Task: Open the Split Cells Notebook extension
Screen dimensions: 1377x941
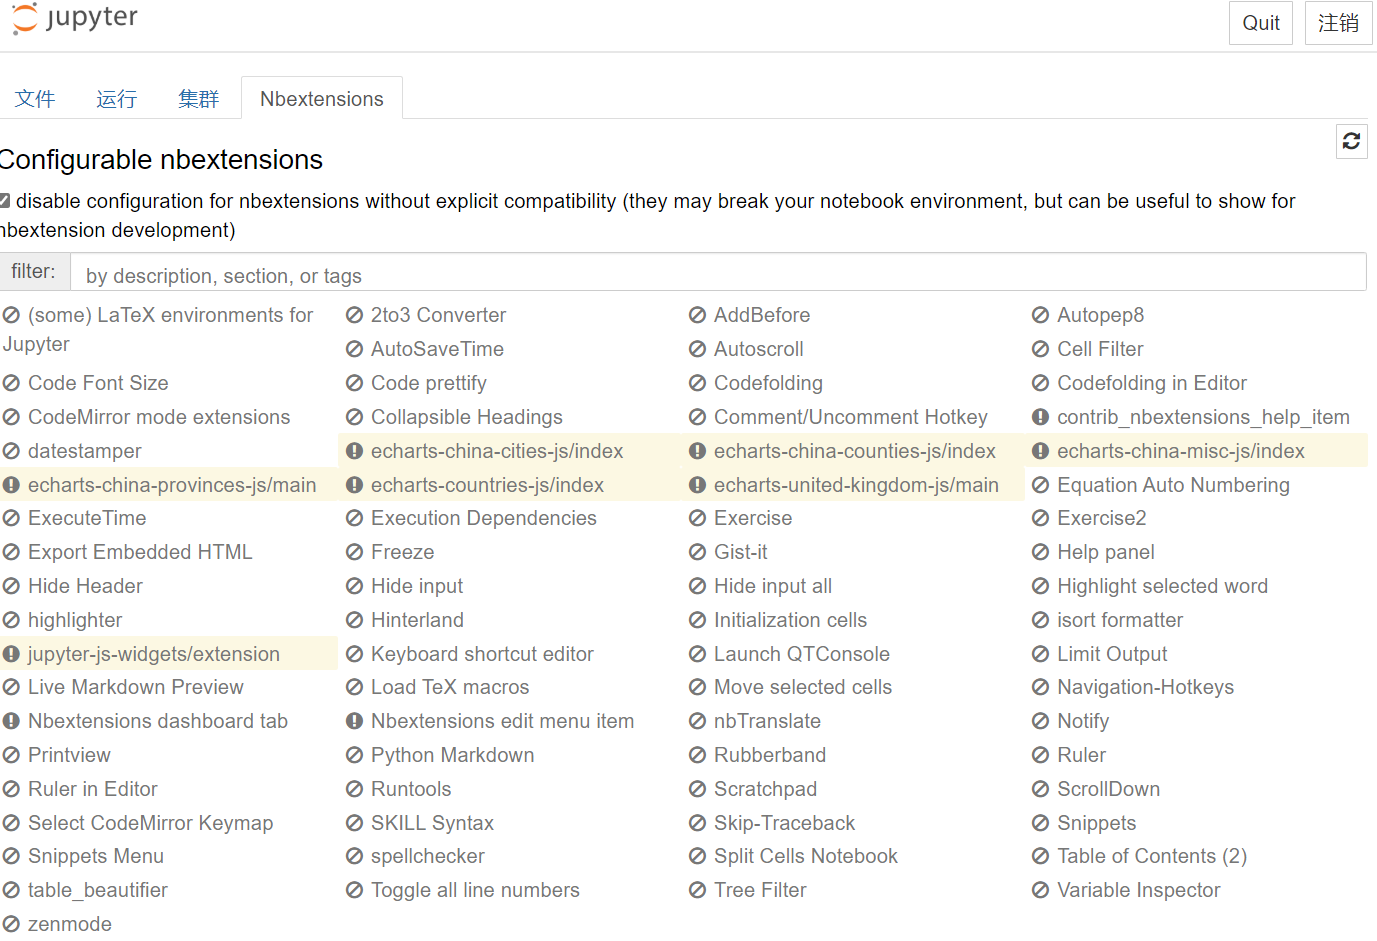Action: 806,856
